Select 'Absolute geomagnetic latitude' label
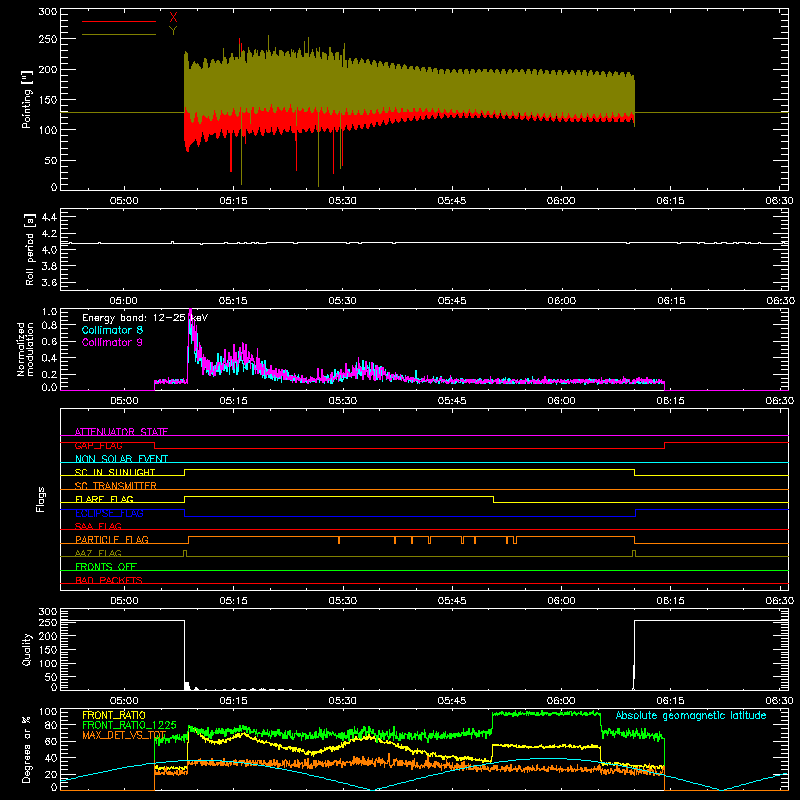 point(691,715)
